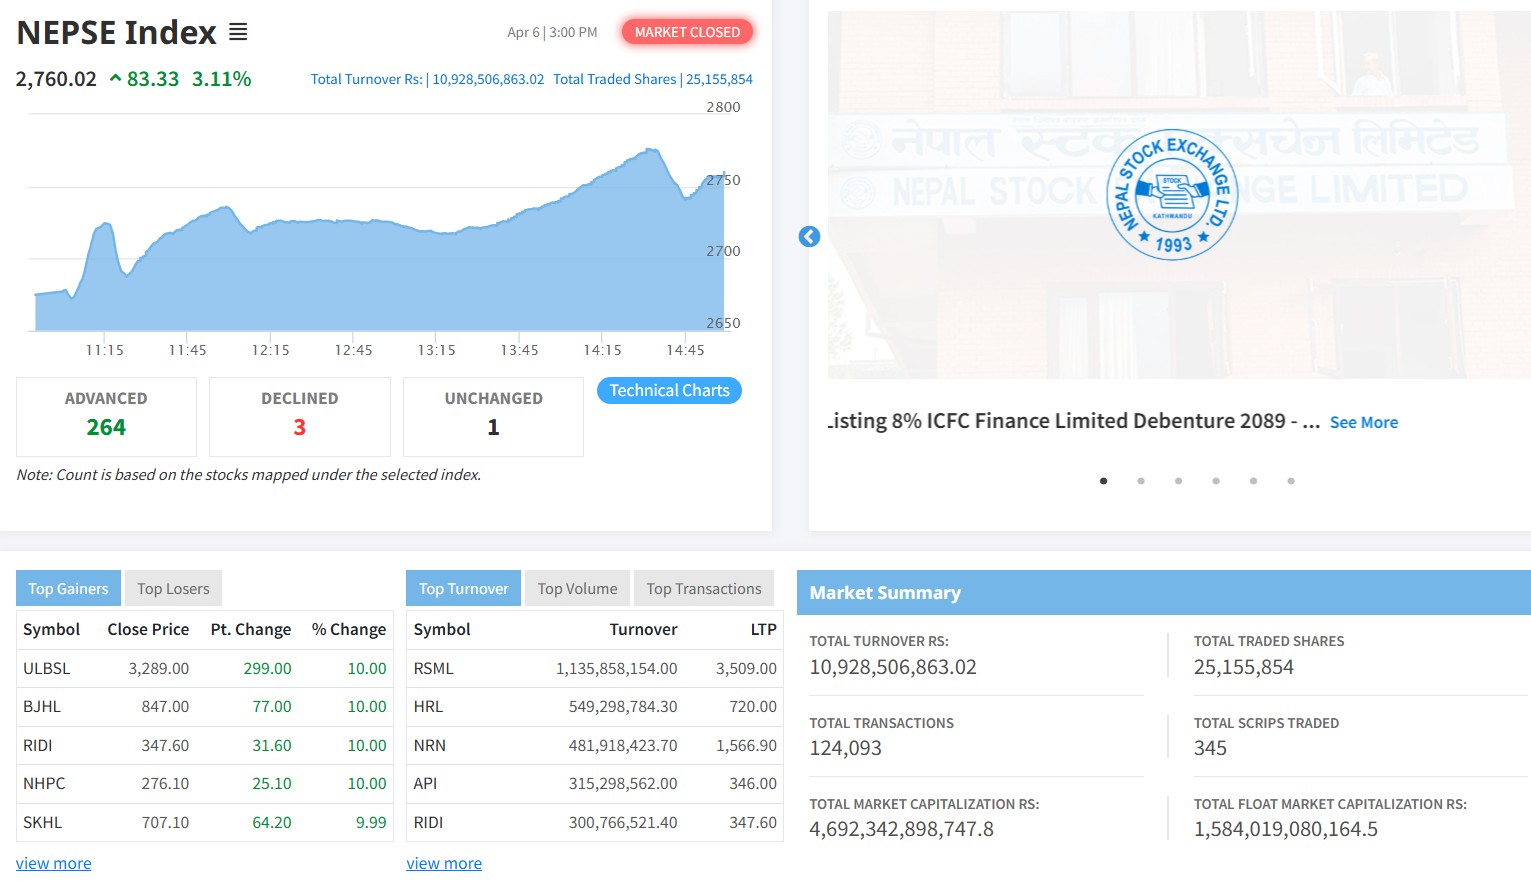Screen dimensions: 1531x881
Task: Select the last carousel dot indicator
Action: pyautogui.click(x=1291, y=481)
